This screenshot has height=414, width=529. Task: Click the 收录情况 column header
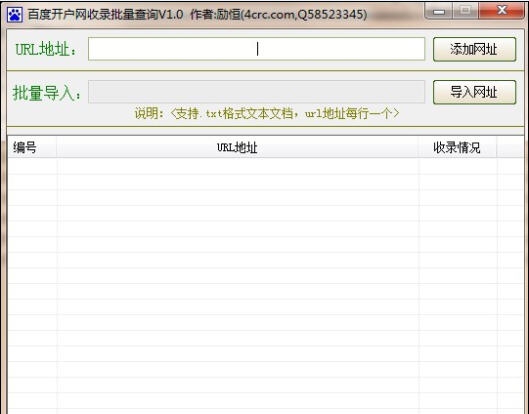click(x=457, y=147)
